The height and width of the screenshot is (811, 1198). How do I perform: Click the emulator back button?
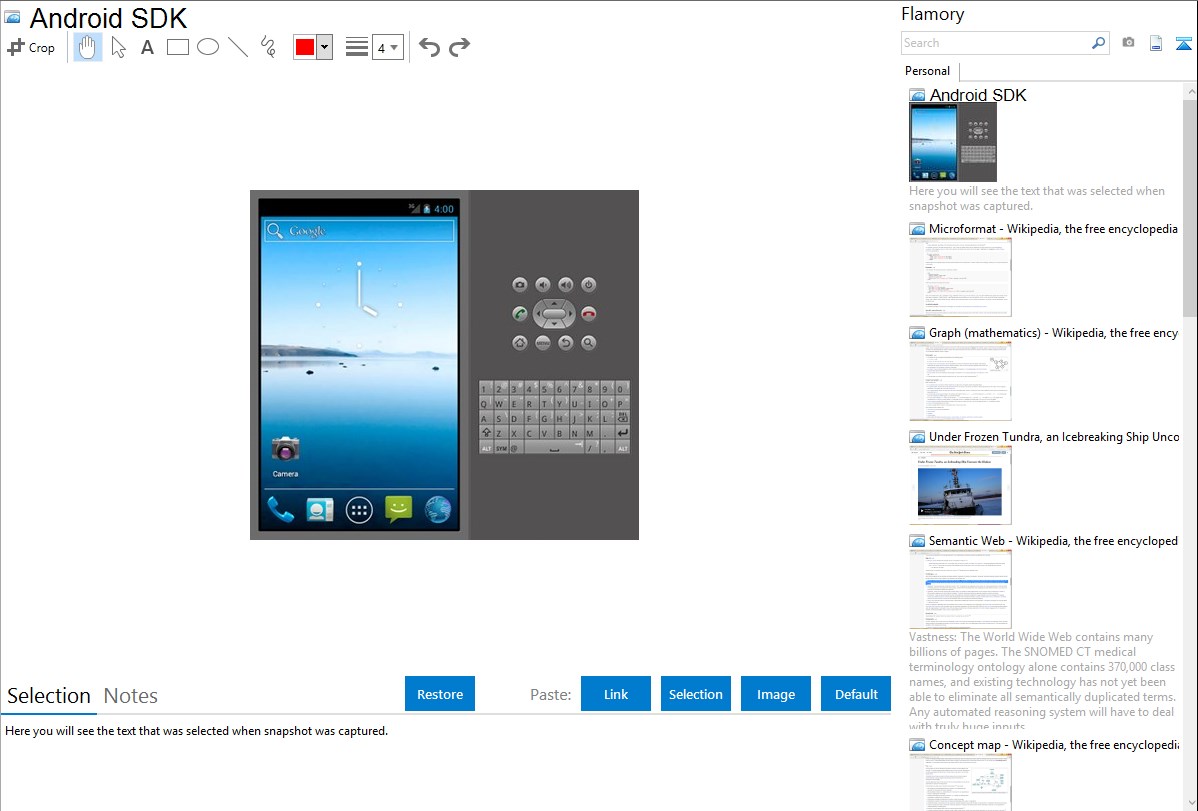point(565,342)
